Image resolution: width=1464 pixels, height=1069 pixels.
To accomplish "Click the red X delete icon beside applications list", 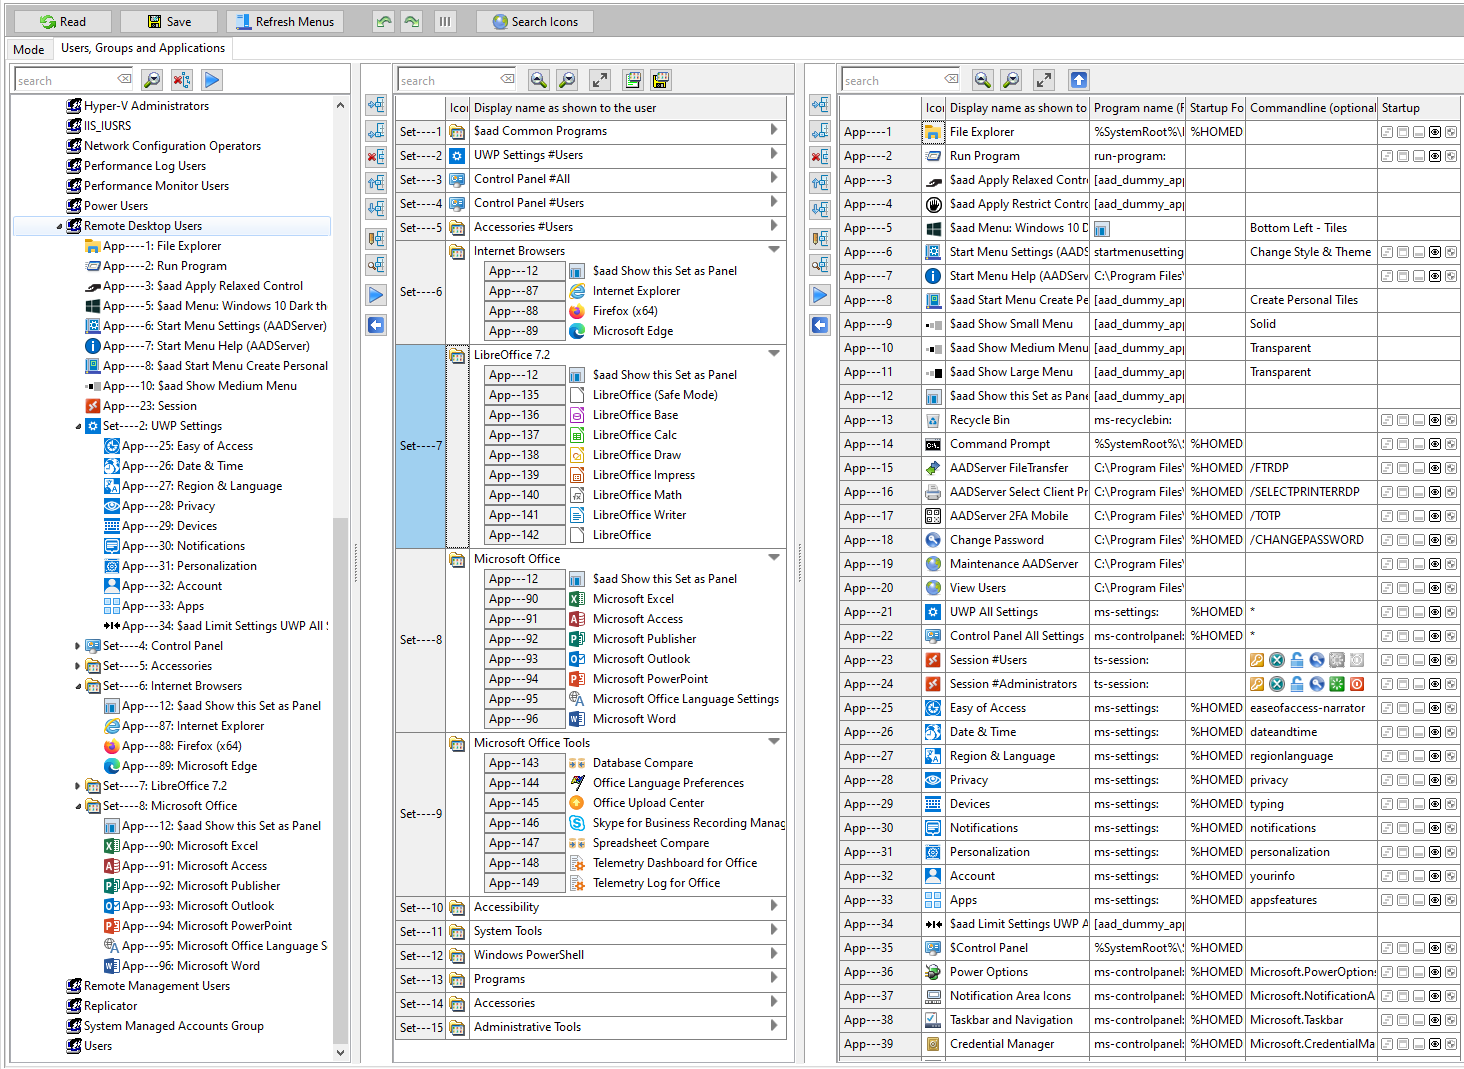I will click(x=820, y=157).
